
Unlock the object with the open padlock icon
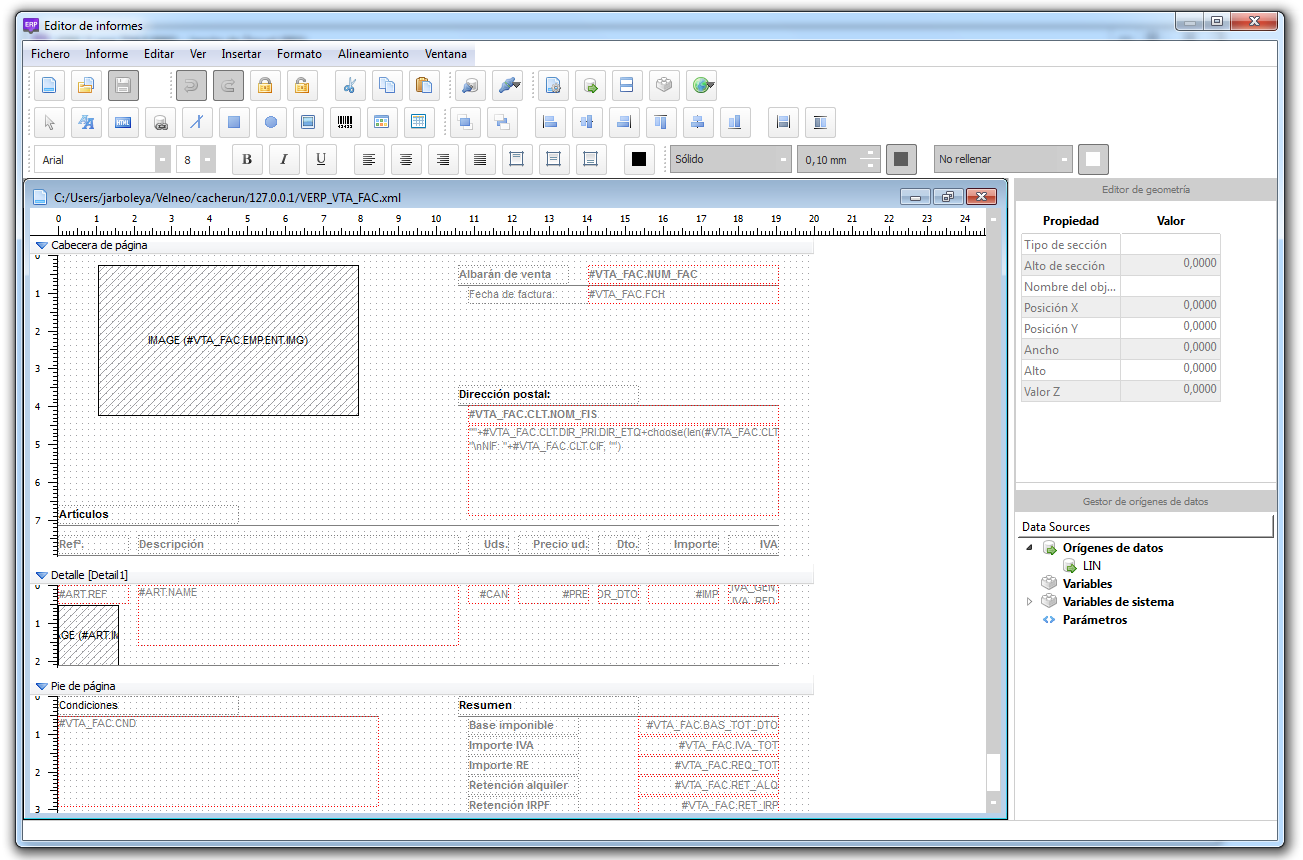click(301, 85)
